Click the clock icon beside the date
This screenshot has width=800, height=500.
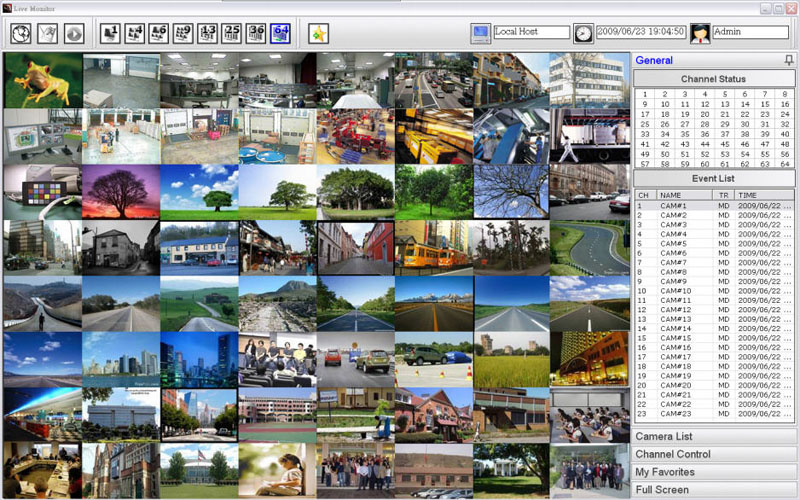tap(583, 33)
